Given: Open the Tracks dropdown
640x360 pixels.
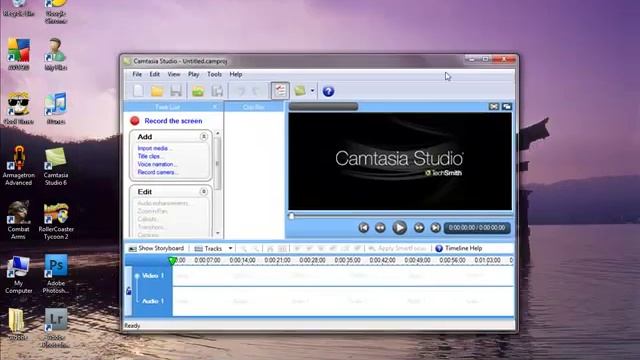Looking at the screenshot, I should tap(213, 248).
